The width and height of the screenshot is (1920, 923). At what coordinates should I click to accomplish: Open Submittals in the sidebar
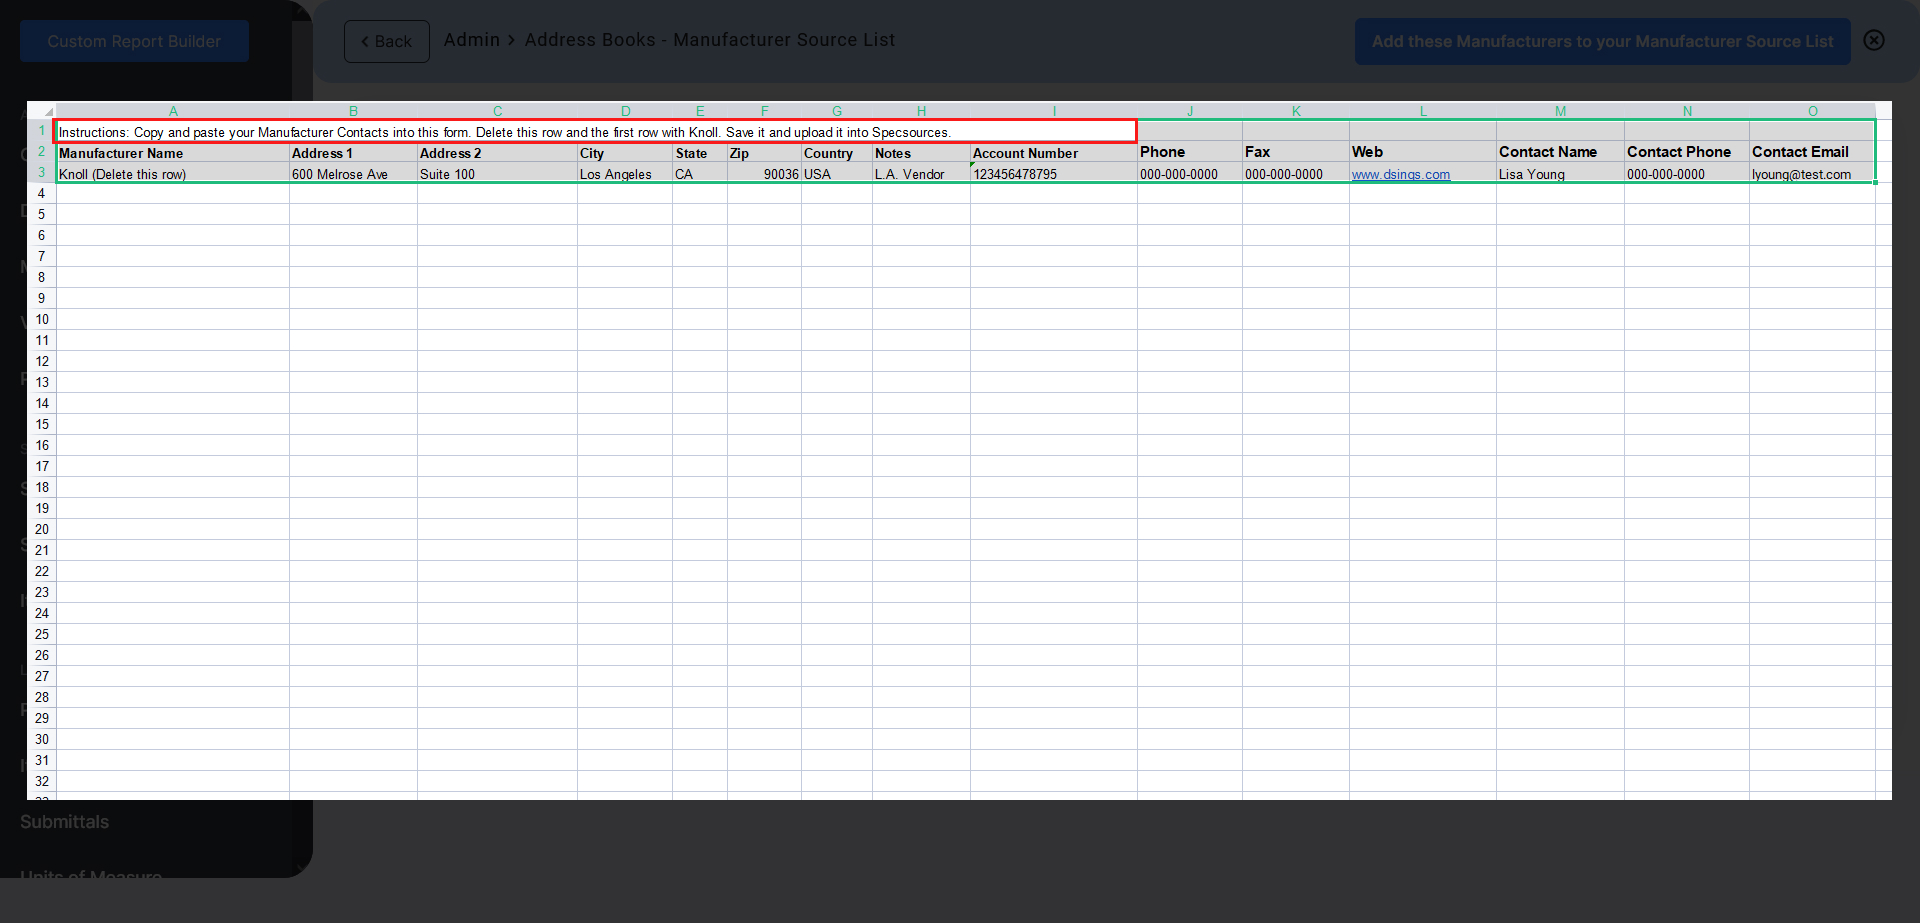pos(65,822)
